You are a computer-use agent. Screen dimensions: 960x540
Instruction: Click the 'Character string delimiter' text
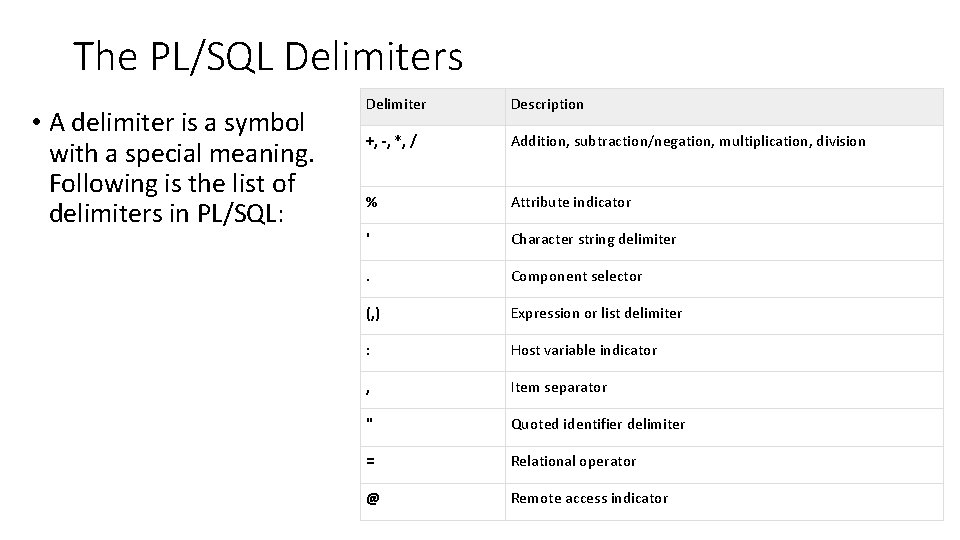pyautogui.click(x=593, y=239)
